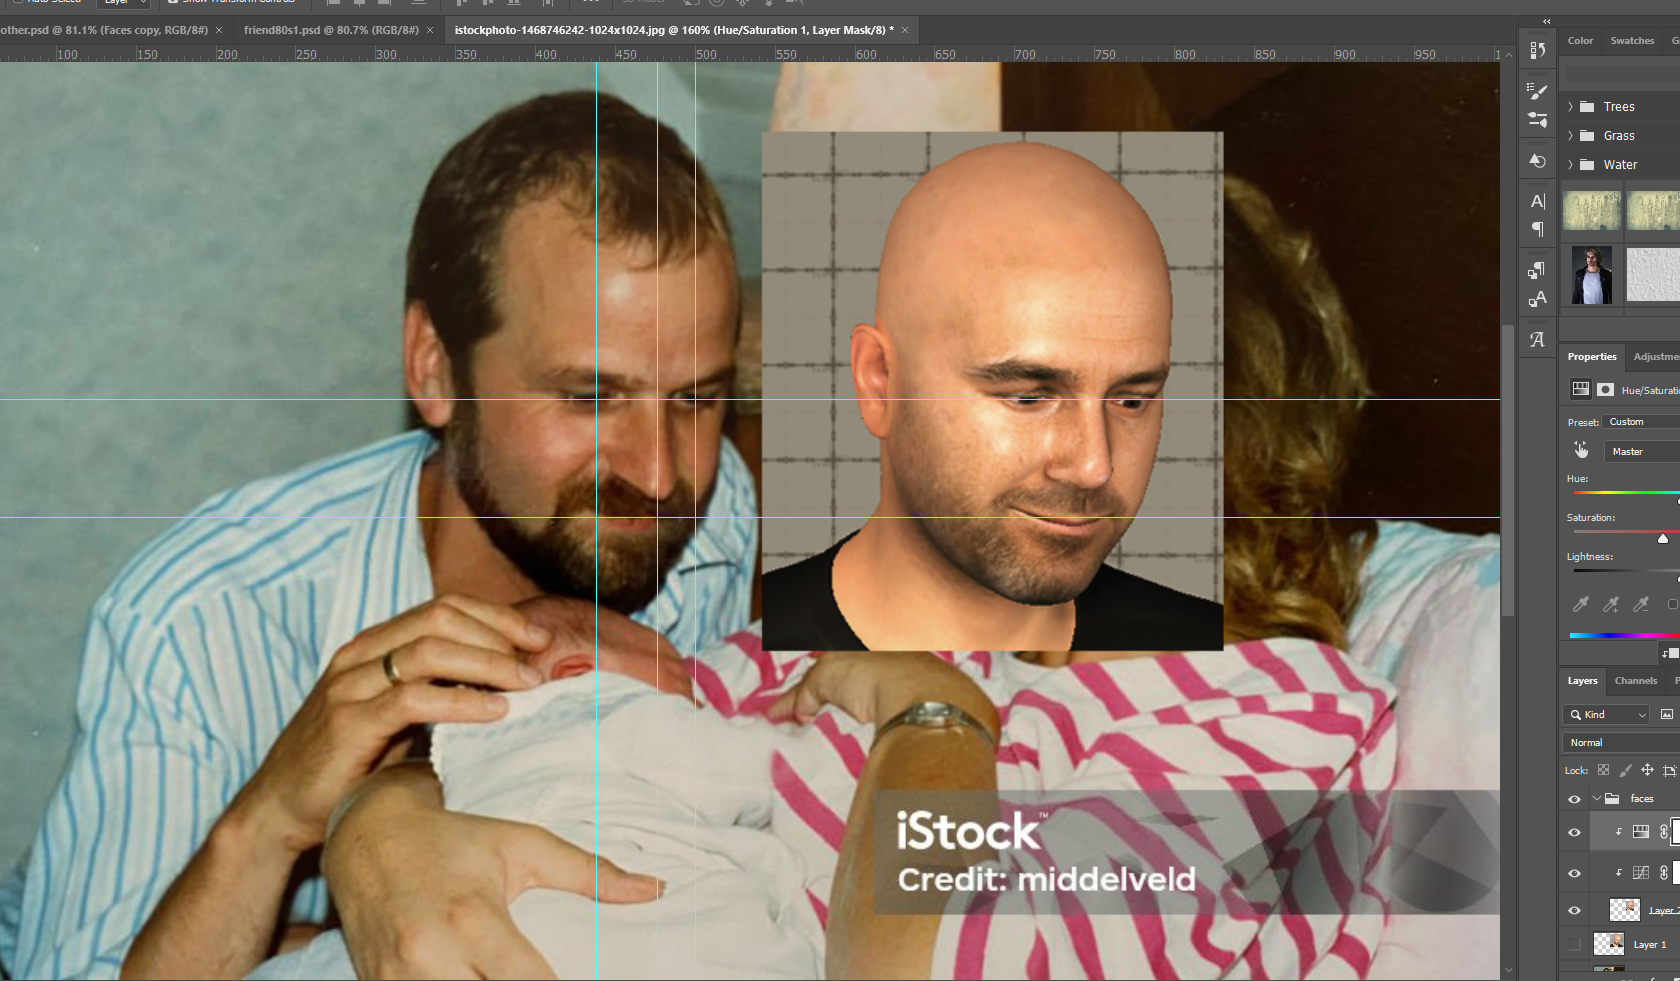Switch to the Channels tab
This screenshot has width=1680, height=981.
pos(1635,681)
